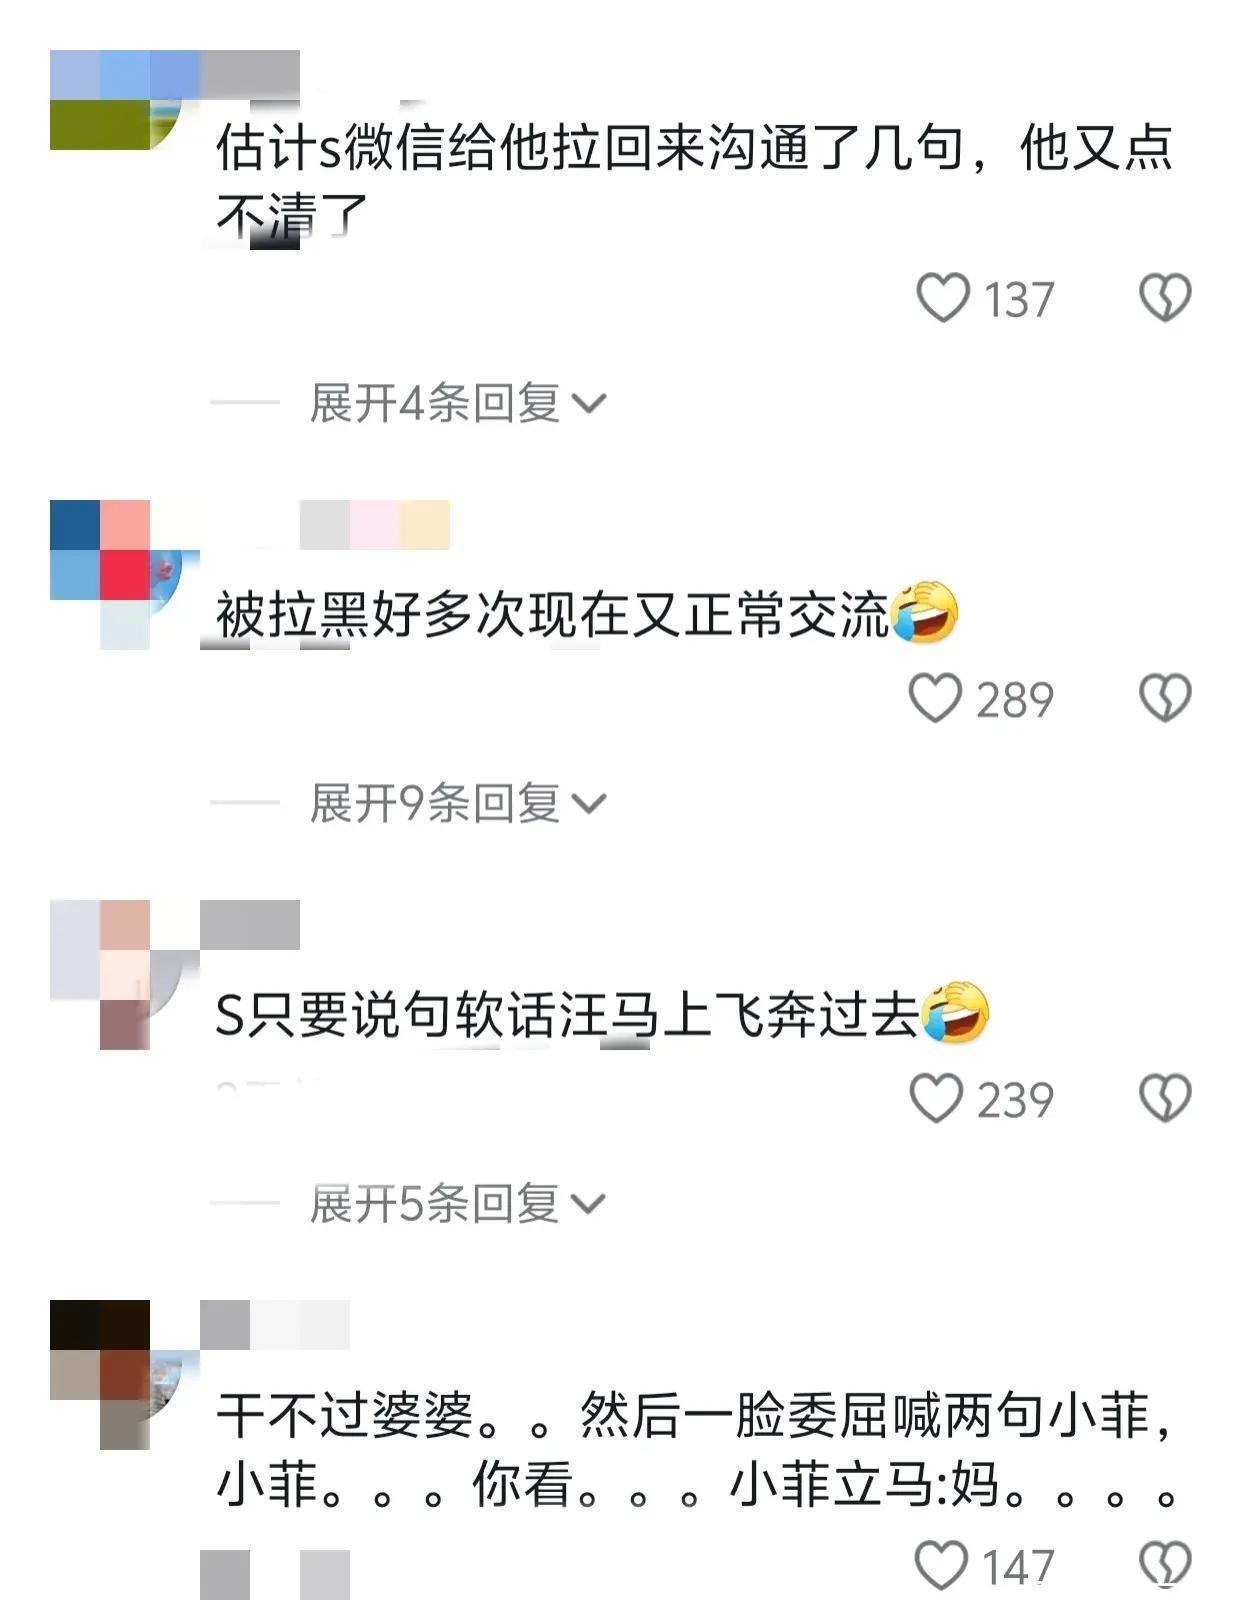Tap broken heart beside 289 likes
This screenshot has width=1260, height=1620.
point(1165,698)
